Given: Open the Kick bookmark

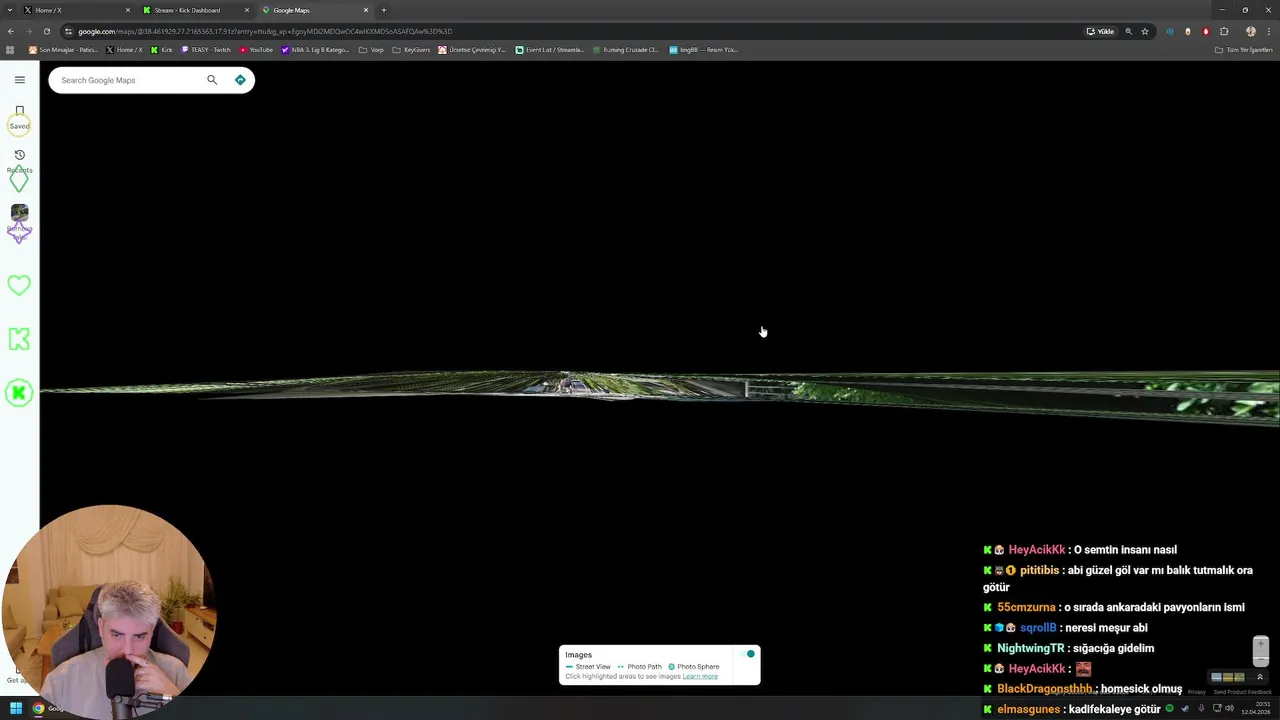Looking at the screenshot, I should 162,49.
